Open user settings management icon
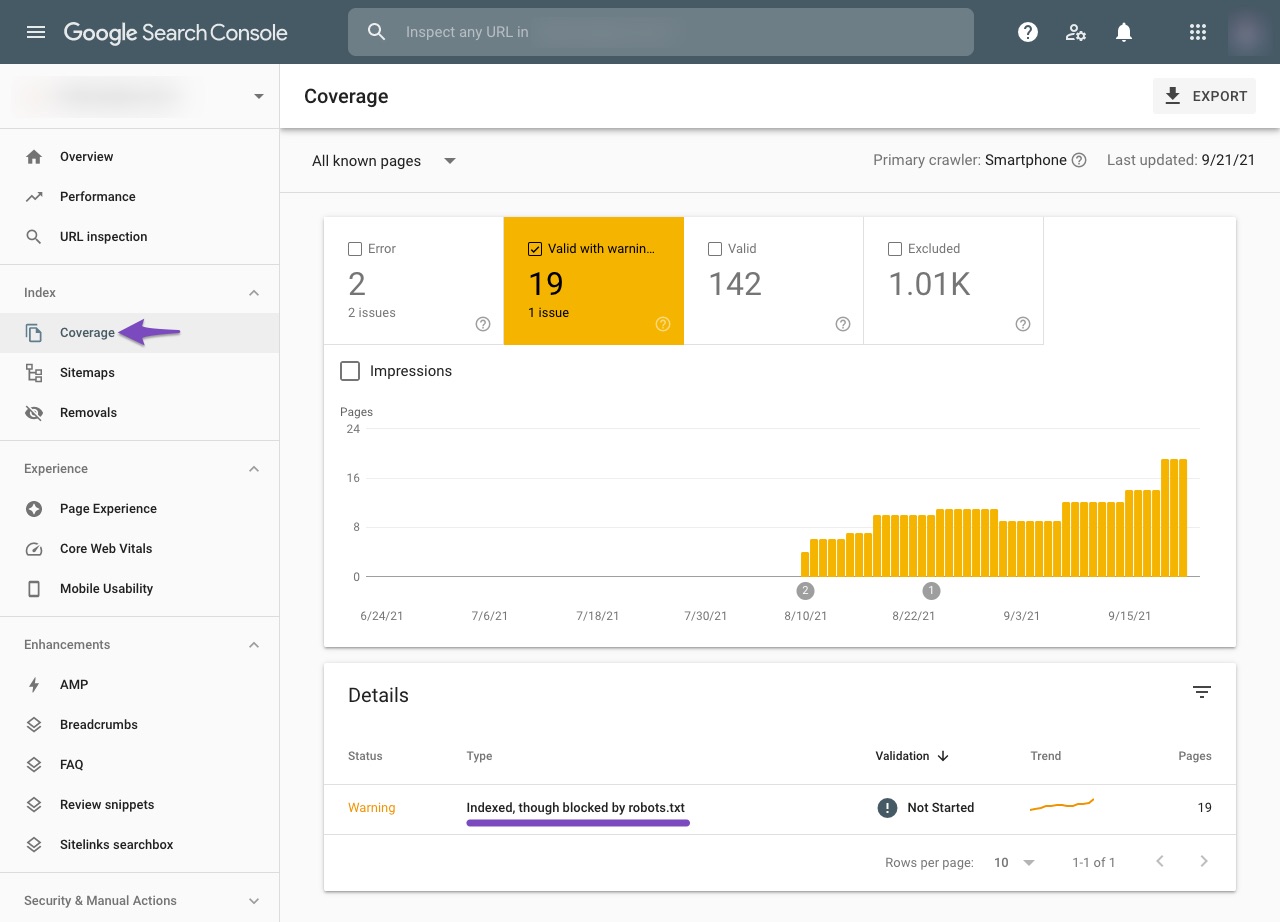The height and width of the screenshot is (922, 1280). pos(1076,32)
